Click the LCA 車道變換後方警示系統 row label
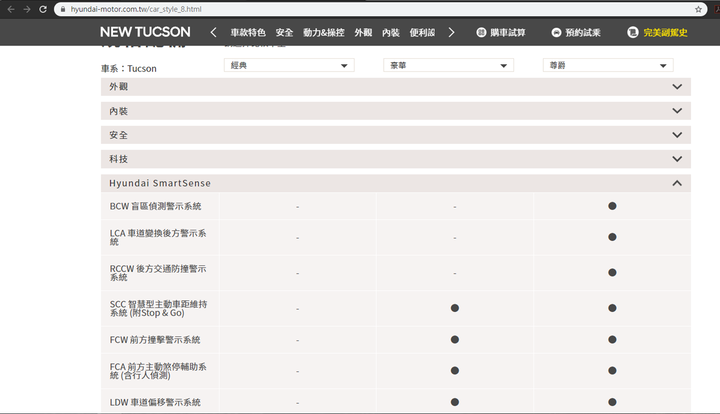Viewport: 720px width, 414px height. (158, 237)
